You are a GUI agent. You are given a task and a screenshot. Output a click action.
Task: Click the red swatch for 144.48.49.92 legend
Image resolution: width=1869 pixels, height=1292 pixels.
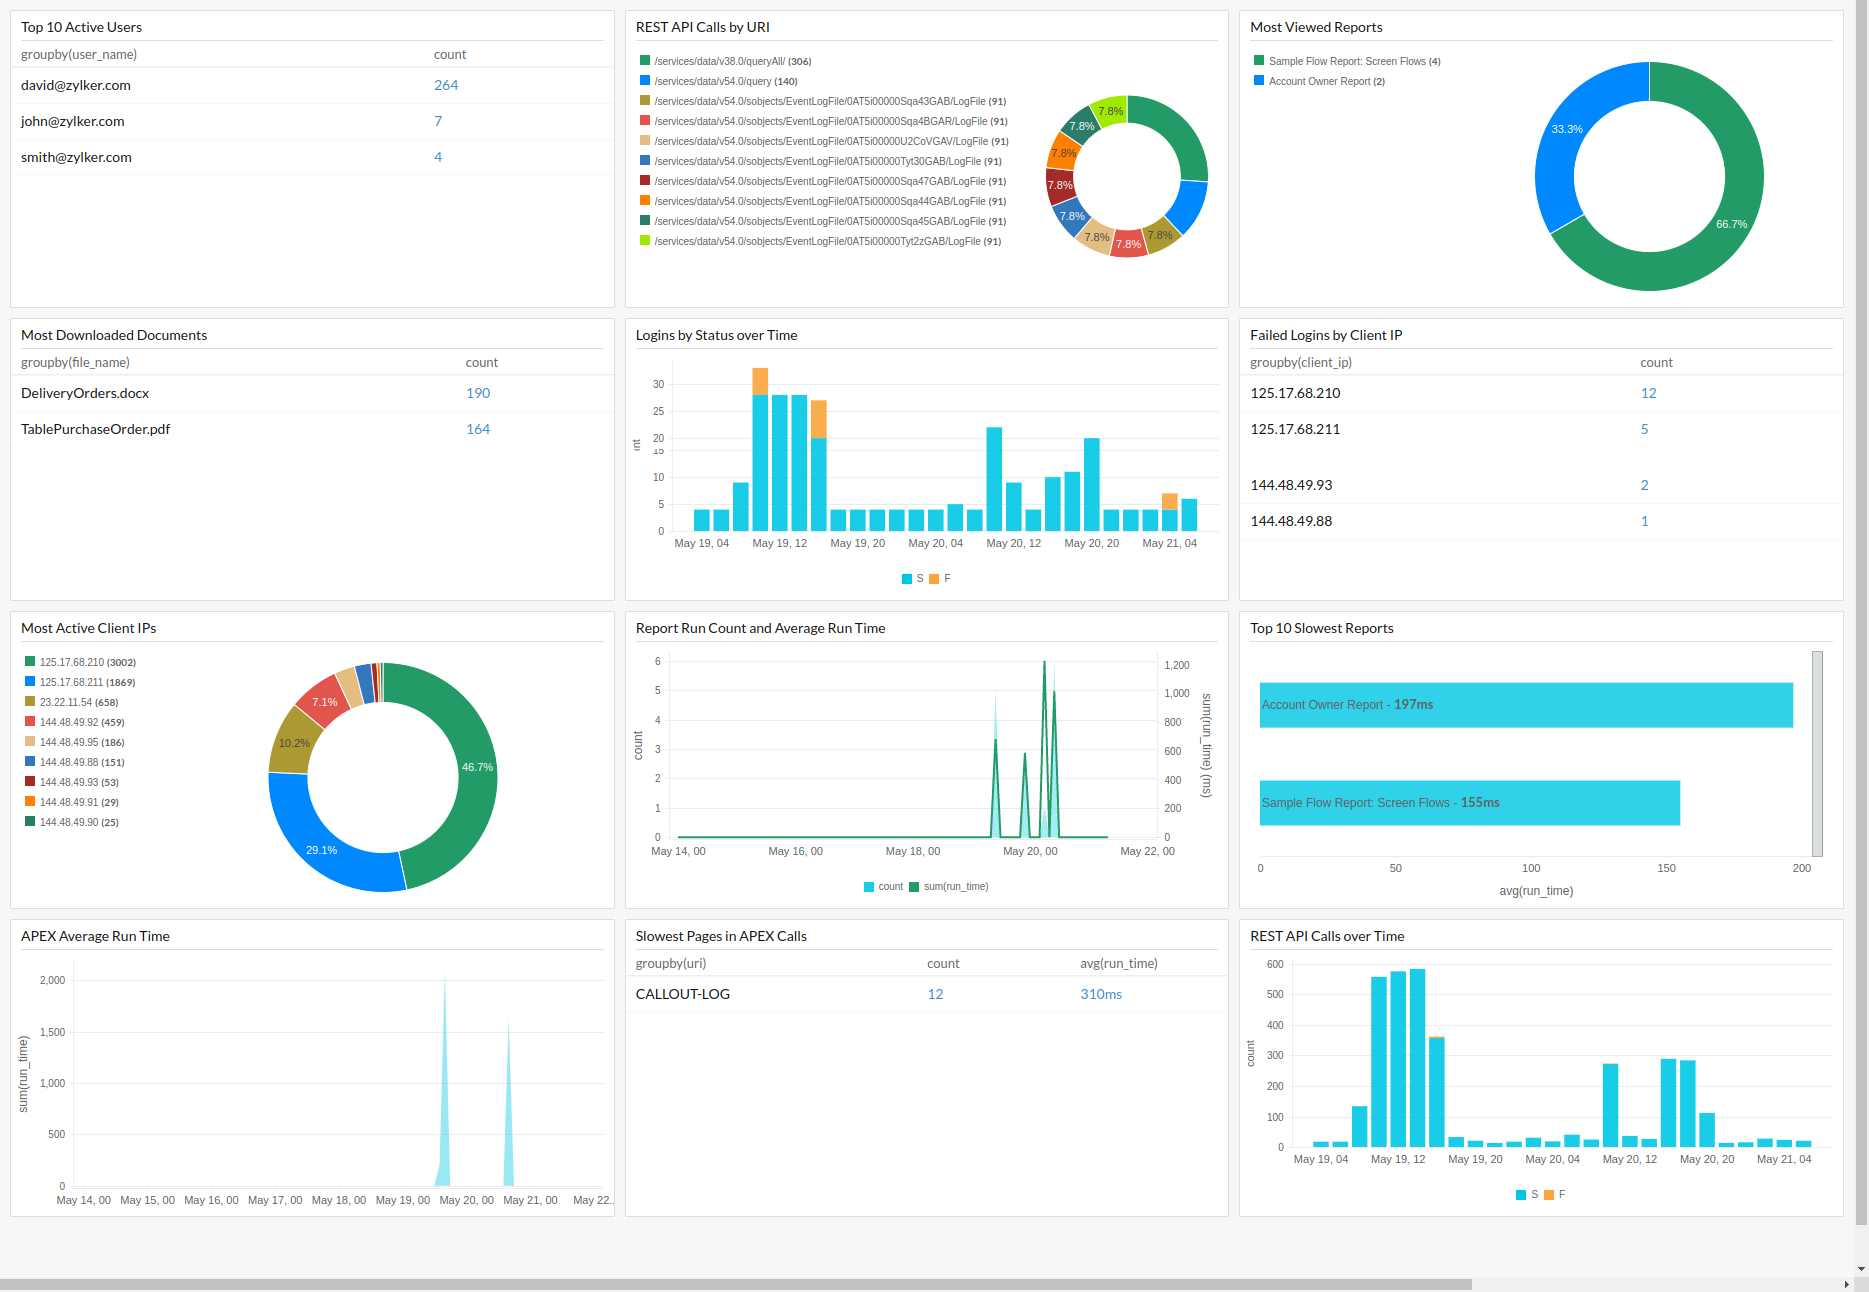30,722
